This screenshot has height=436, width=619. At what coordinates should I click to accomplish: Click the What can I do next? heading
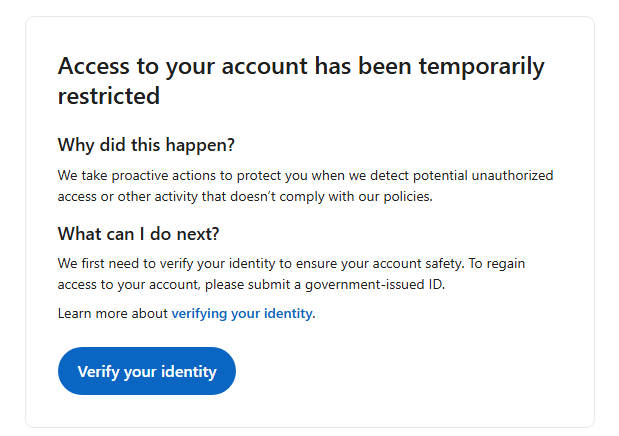(138, 234)
